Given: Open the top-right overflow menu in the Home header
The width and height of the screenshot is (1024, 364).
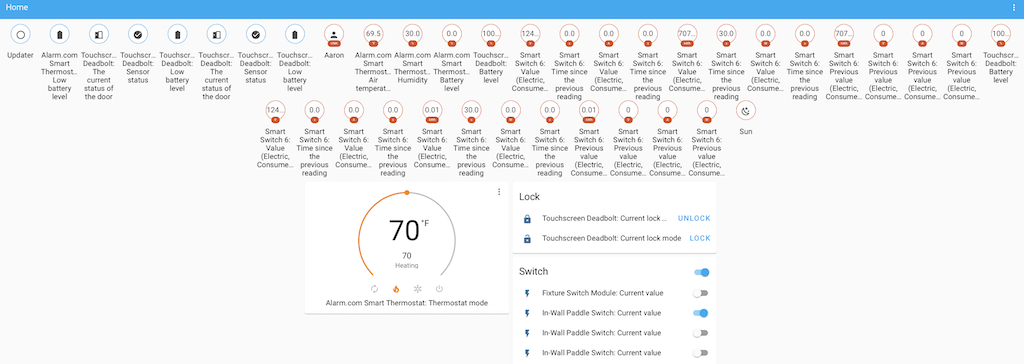Looking at the screenshot, I should point(1014,7).
